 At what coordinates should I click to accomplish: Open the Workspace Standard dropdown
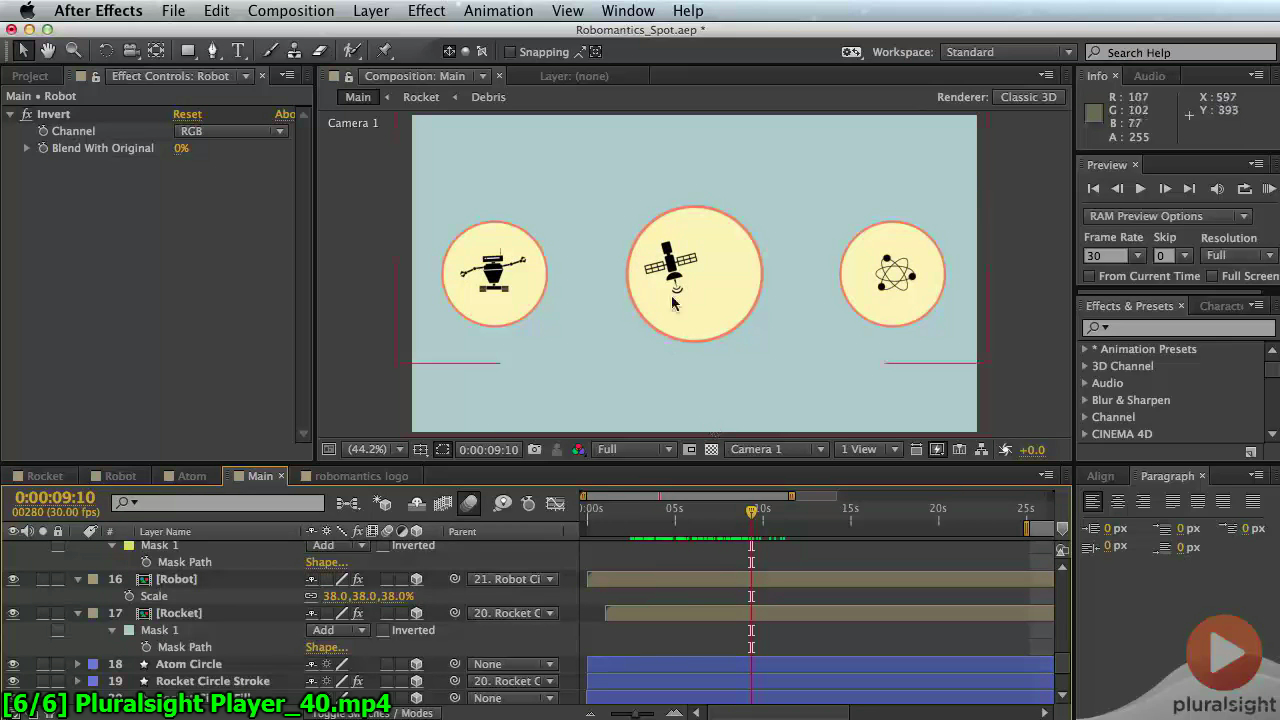click(x=1007, y=52)
